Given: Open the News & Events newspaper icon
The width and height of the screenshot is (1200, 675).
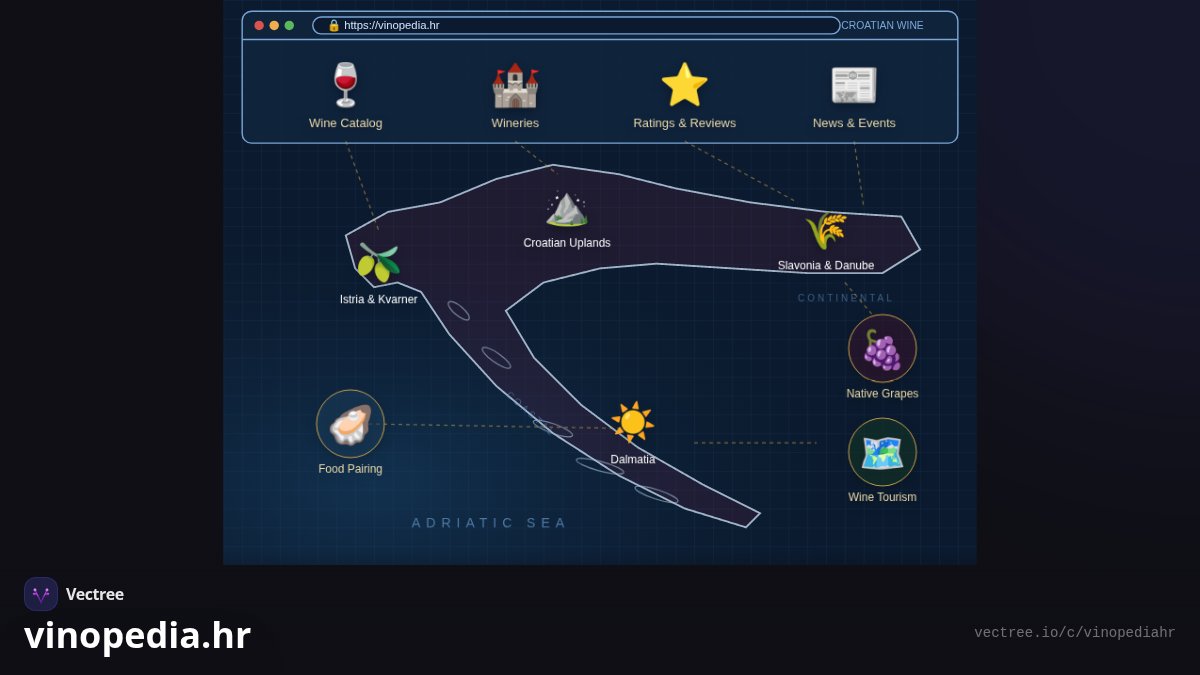Looking at the screenshot, I should [854, 85].
